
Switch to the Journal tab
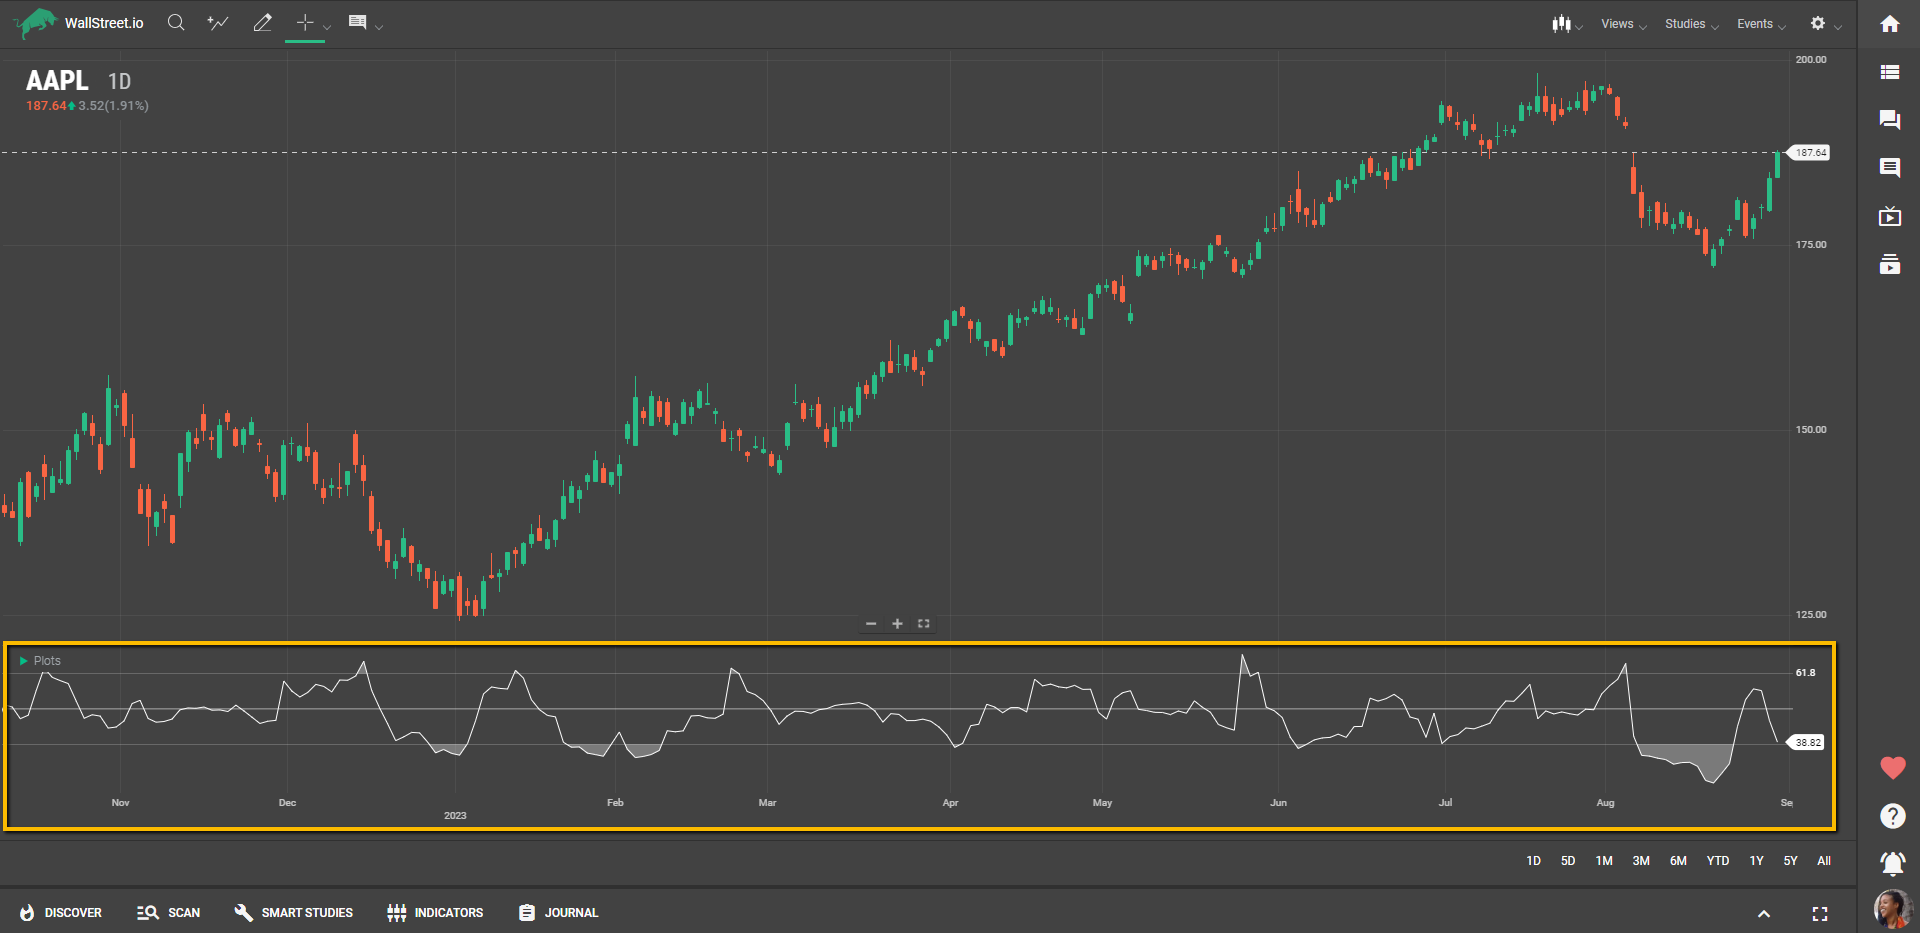point(558,913)
